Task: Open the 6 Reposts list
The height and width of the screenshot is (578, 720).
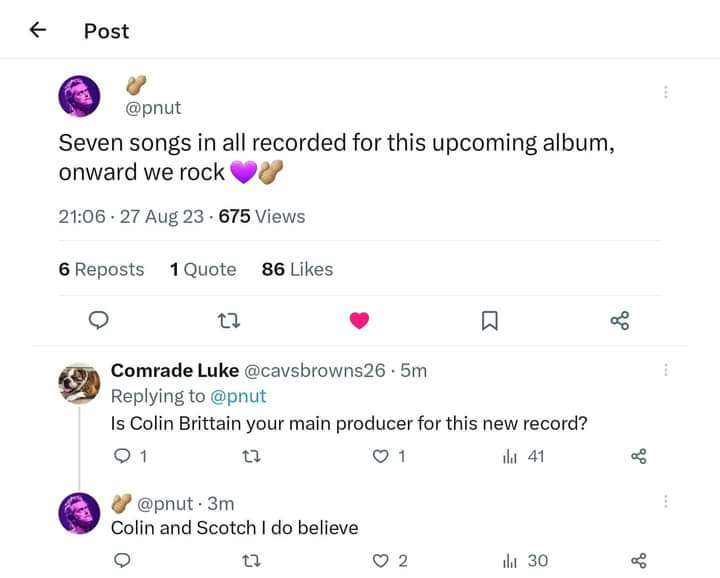Action: tap(101, 269)
